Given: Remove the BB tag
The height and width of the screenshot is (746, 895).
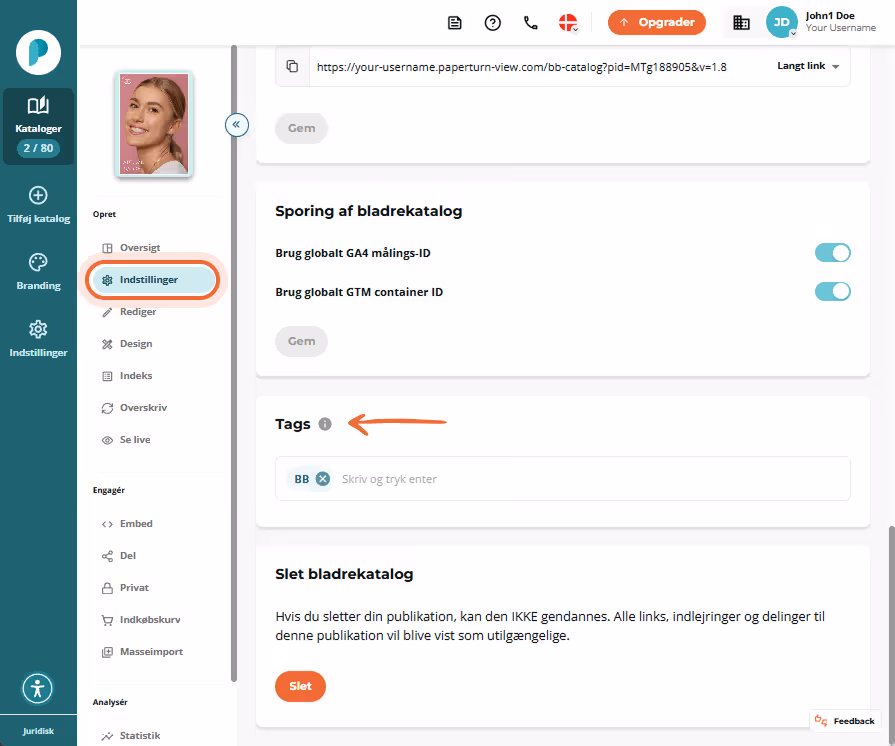Looking at the screenshot, I should [x=322, y=479].
